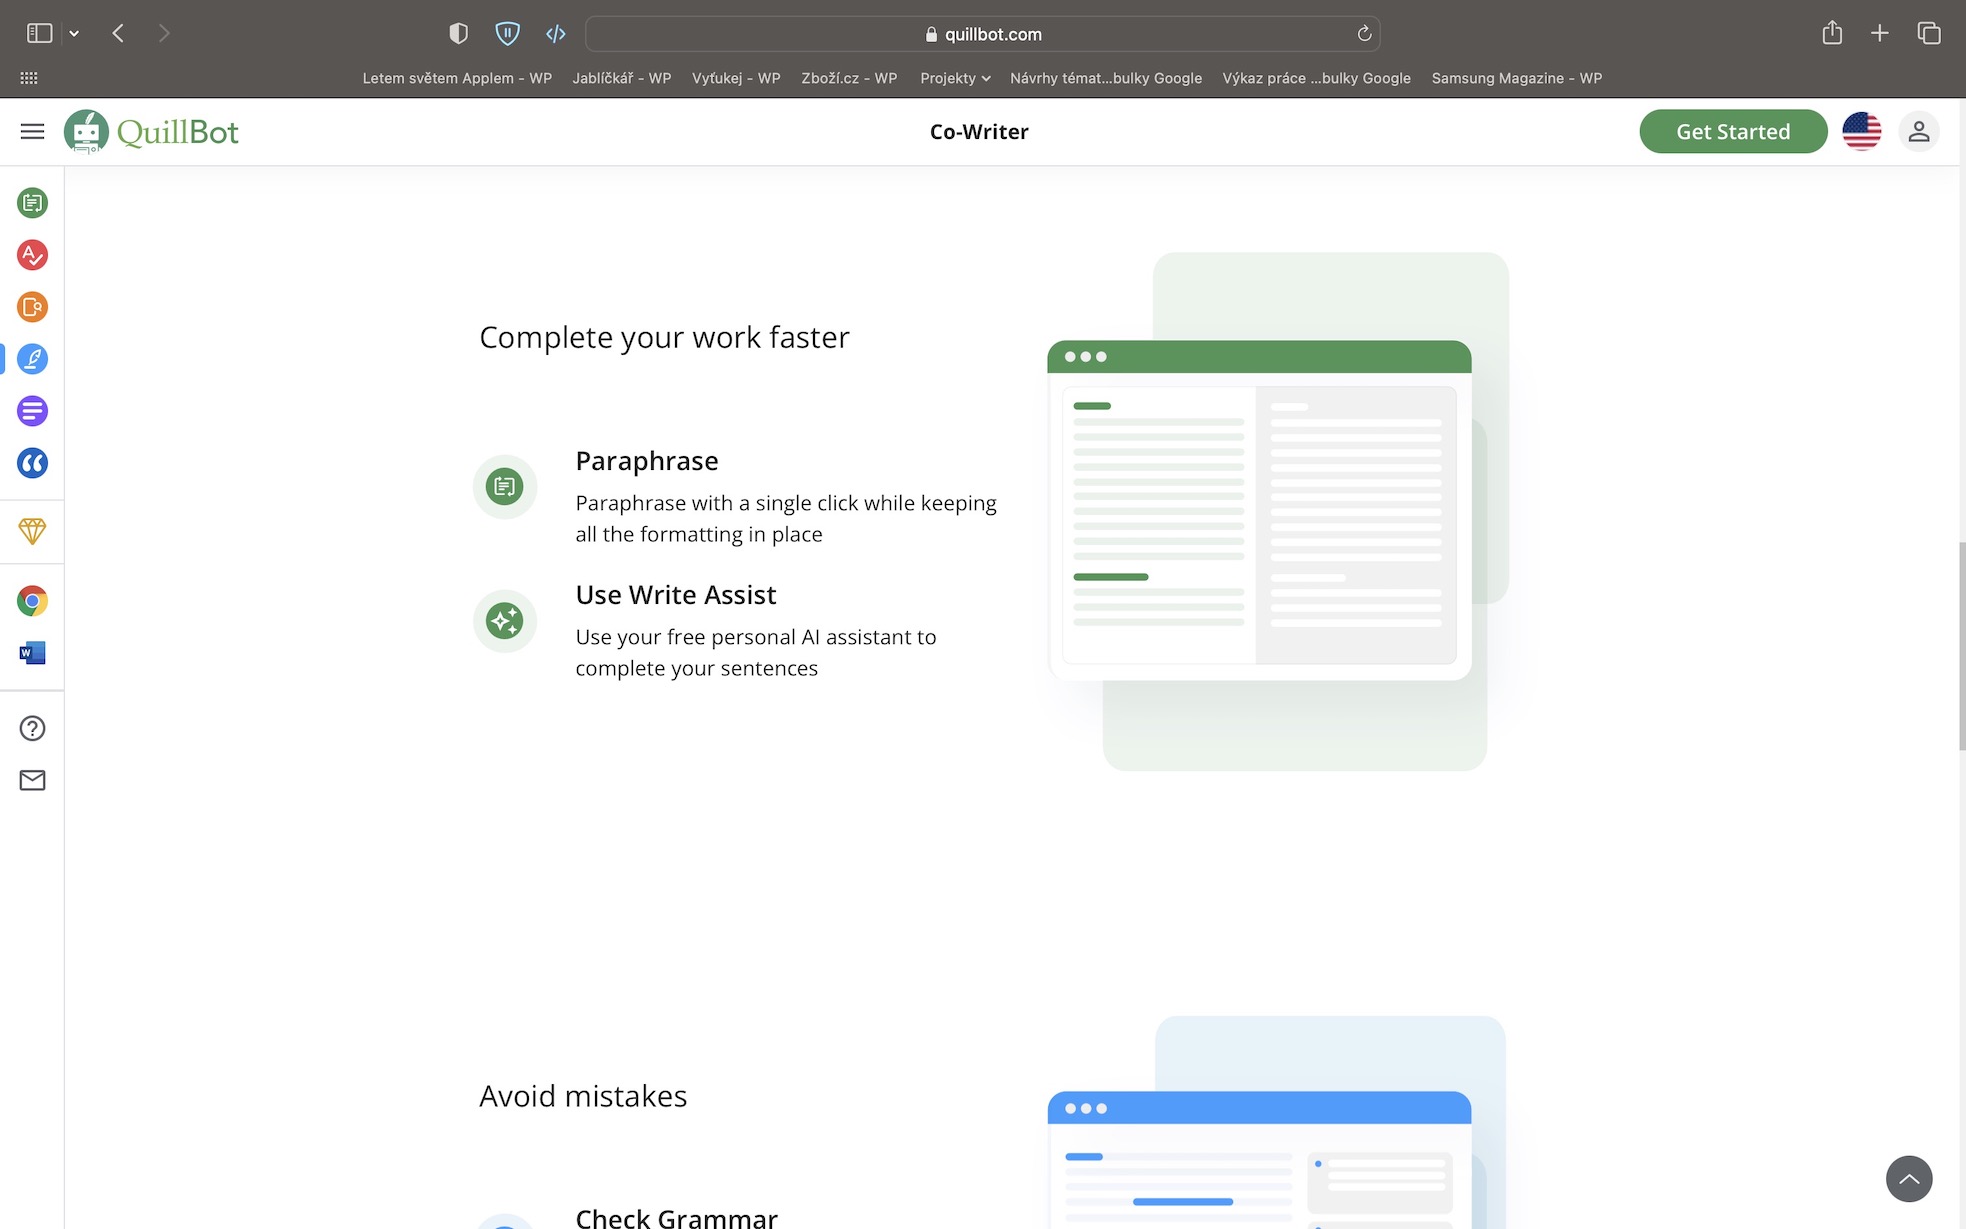Image resolution: width=1966 pixels, height=1229 pixels.
Task: Click the QuillBot logo link
Action: point(152,131)
